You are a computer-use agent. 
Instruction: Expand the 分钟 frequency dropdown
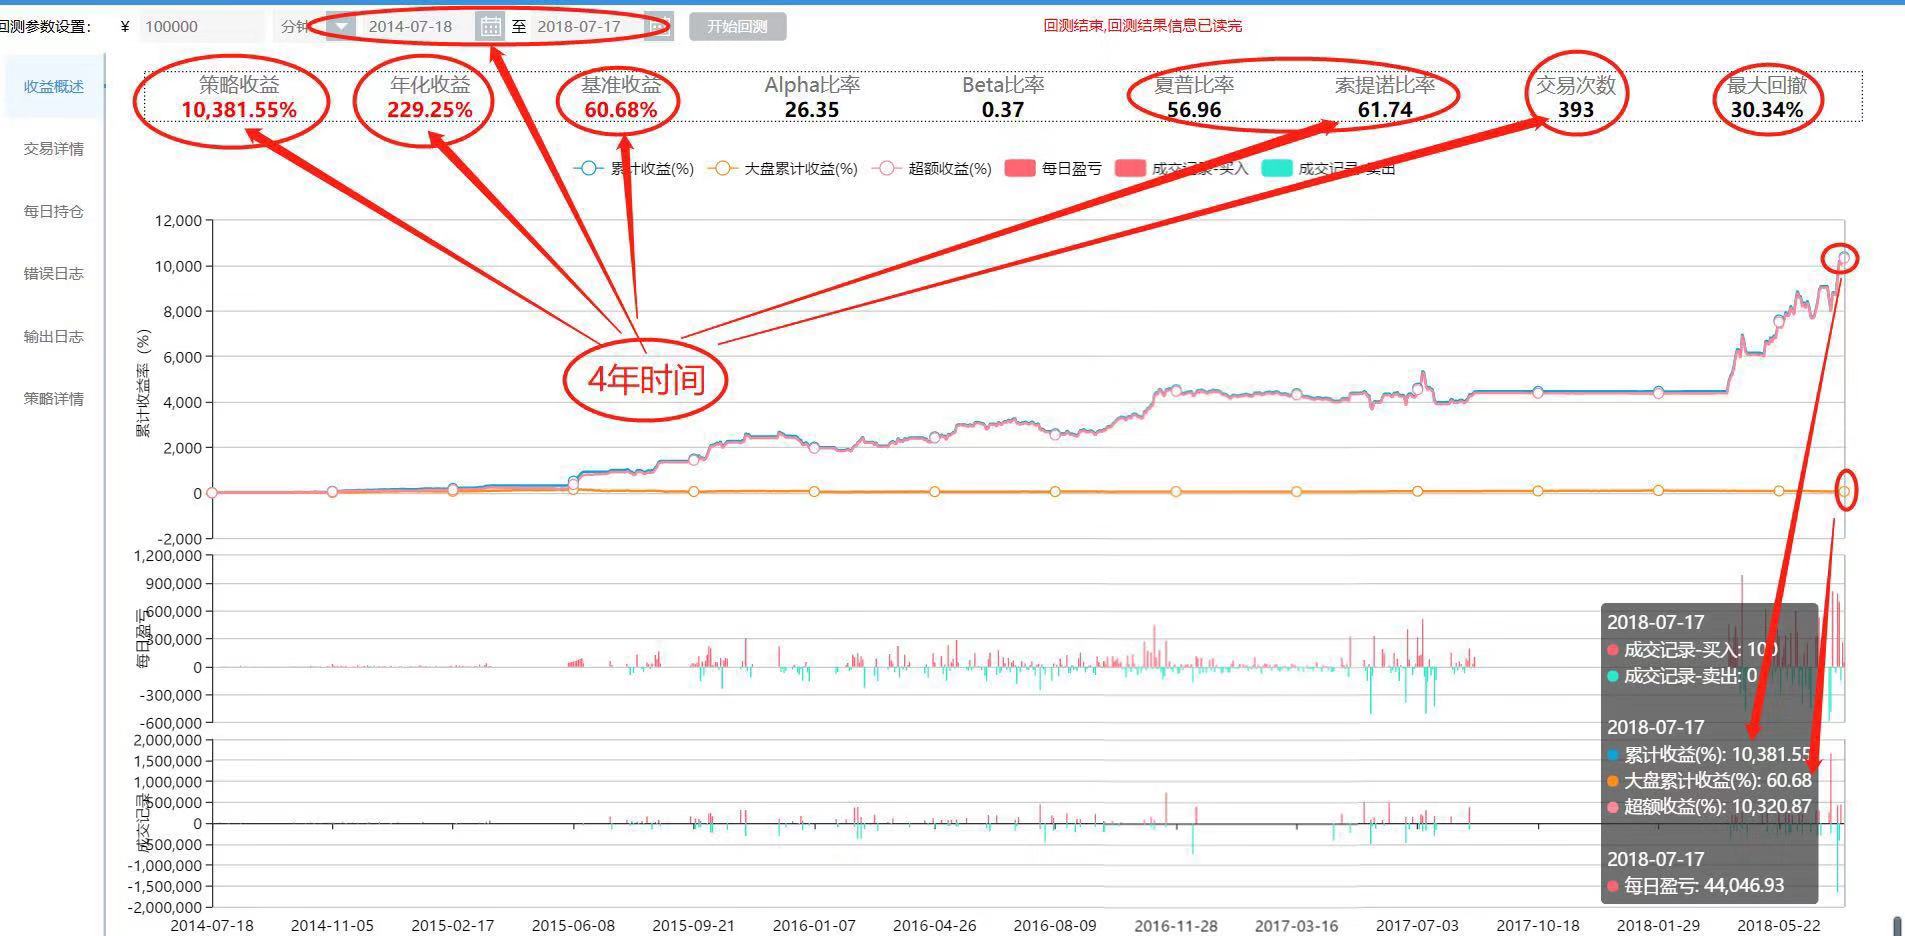click(341, 27)
